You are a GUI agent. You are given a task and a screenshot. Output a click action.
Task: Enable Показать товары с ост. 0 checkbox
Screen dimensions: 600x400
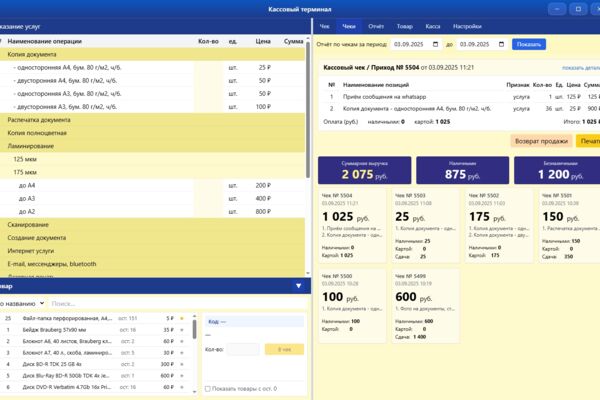[208, 389]
